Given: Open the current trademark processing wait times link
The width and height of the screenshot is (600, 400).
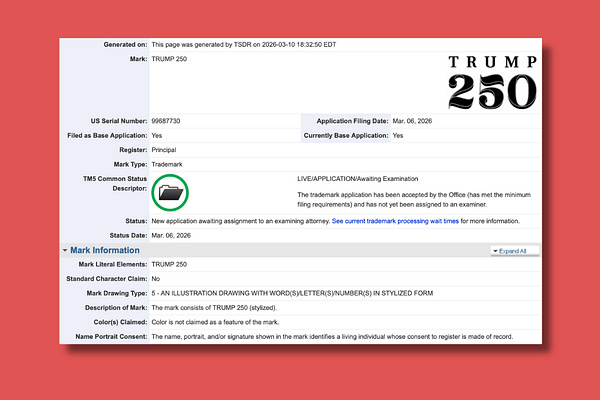Looking at the screenshot, I should tap(395, 221).
